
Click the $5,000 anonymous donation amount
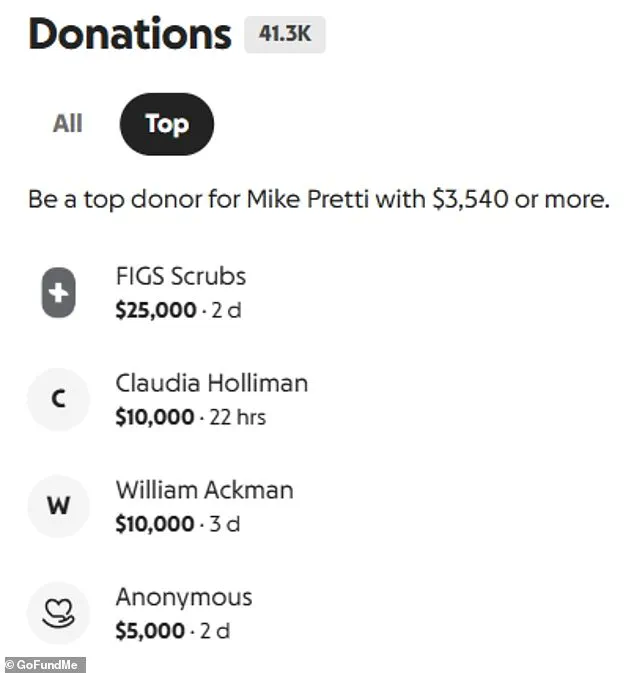pyautogui.click(x=150, y=631)
